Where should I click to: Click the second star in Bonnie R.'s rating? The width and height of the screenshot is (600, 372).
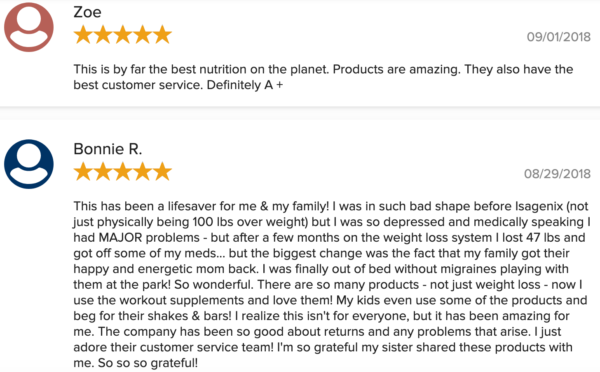(x=103, y=171)
